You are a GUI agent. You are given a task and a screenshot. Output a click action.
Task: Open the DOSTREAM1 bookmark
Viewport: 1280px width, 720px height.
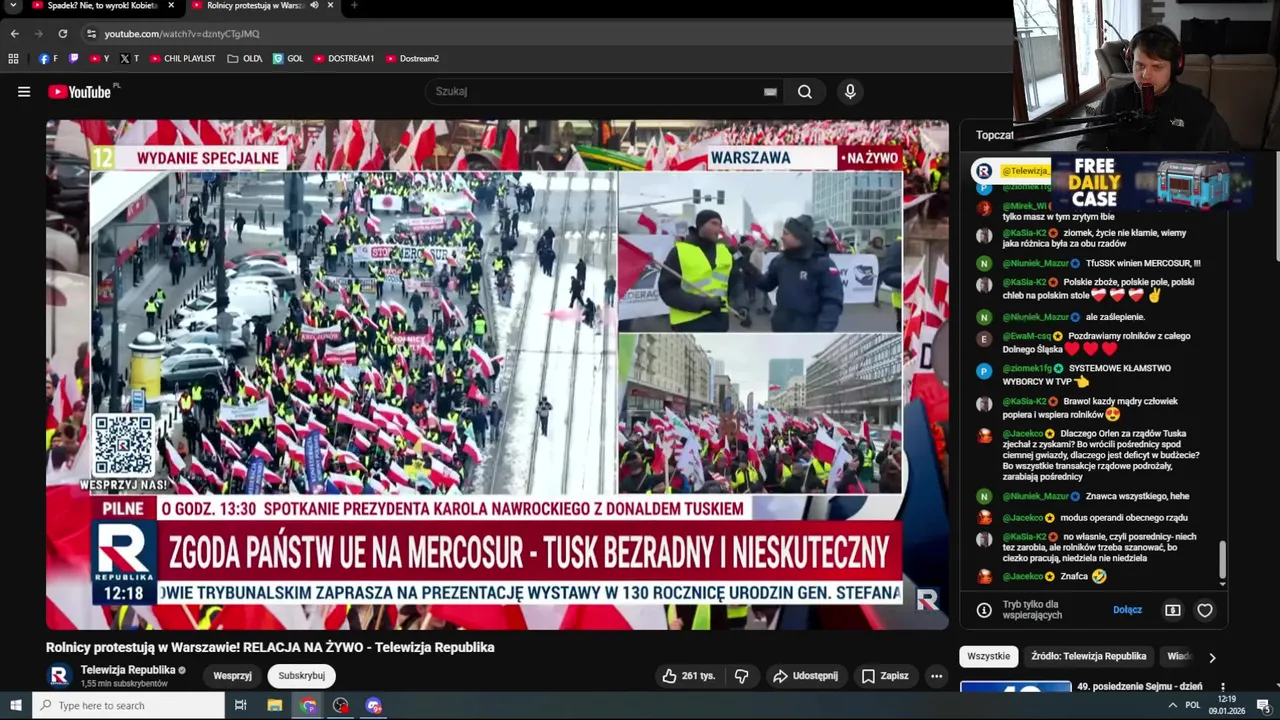pyautogui.click(x=344, y=59)
